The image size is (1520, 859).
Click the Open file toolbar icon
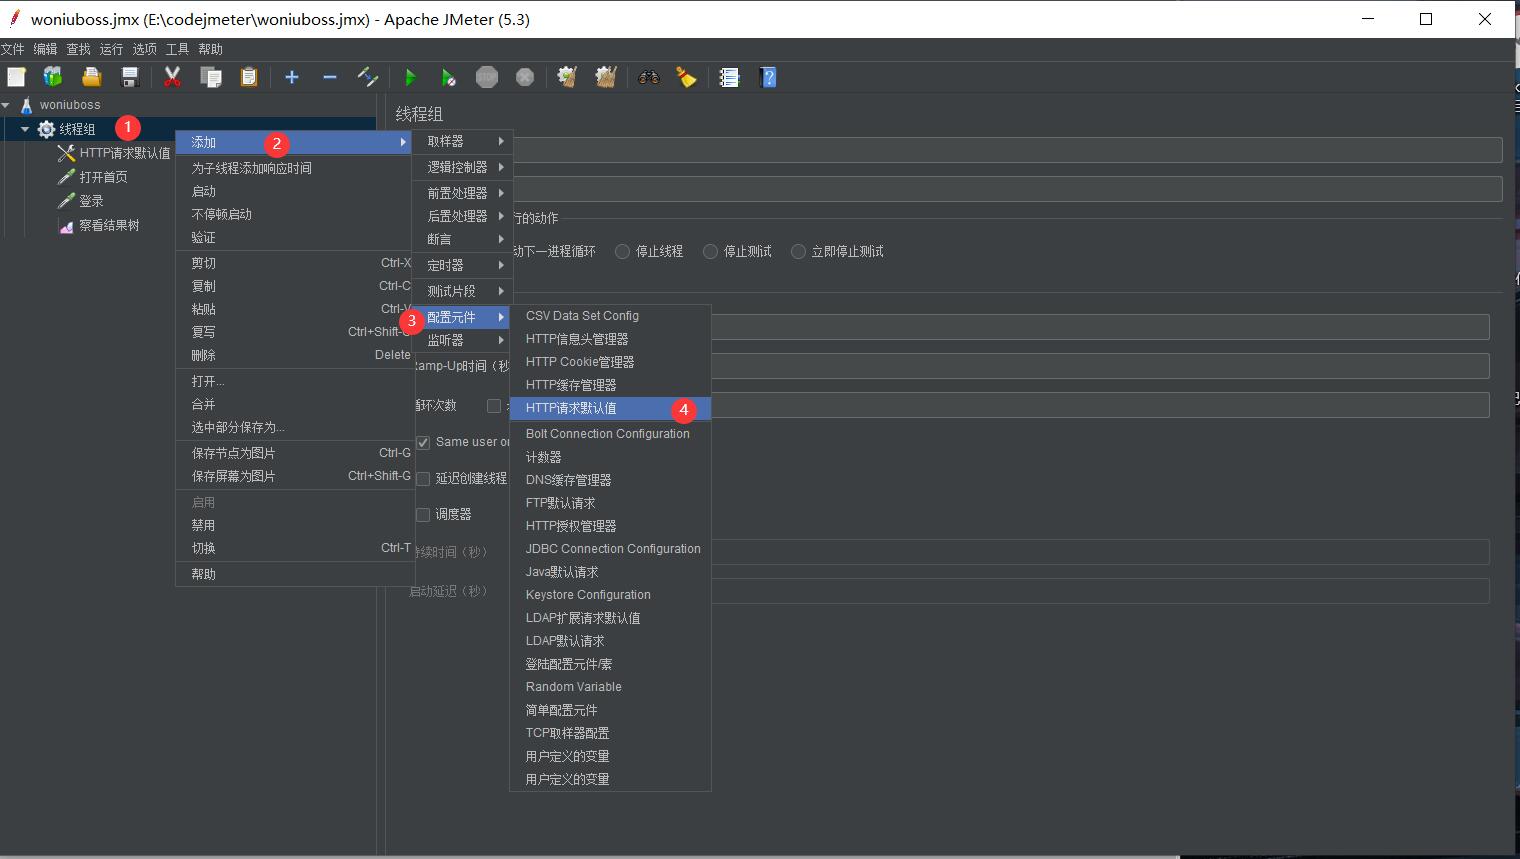[92, 77]
